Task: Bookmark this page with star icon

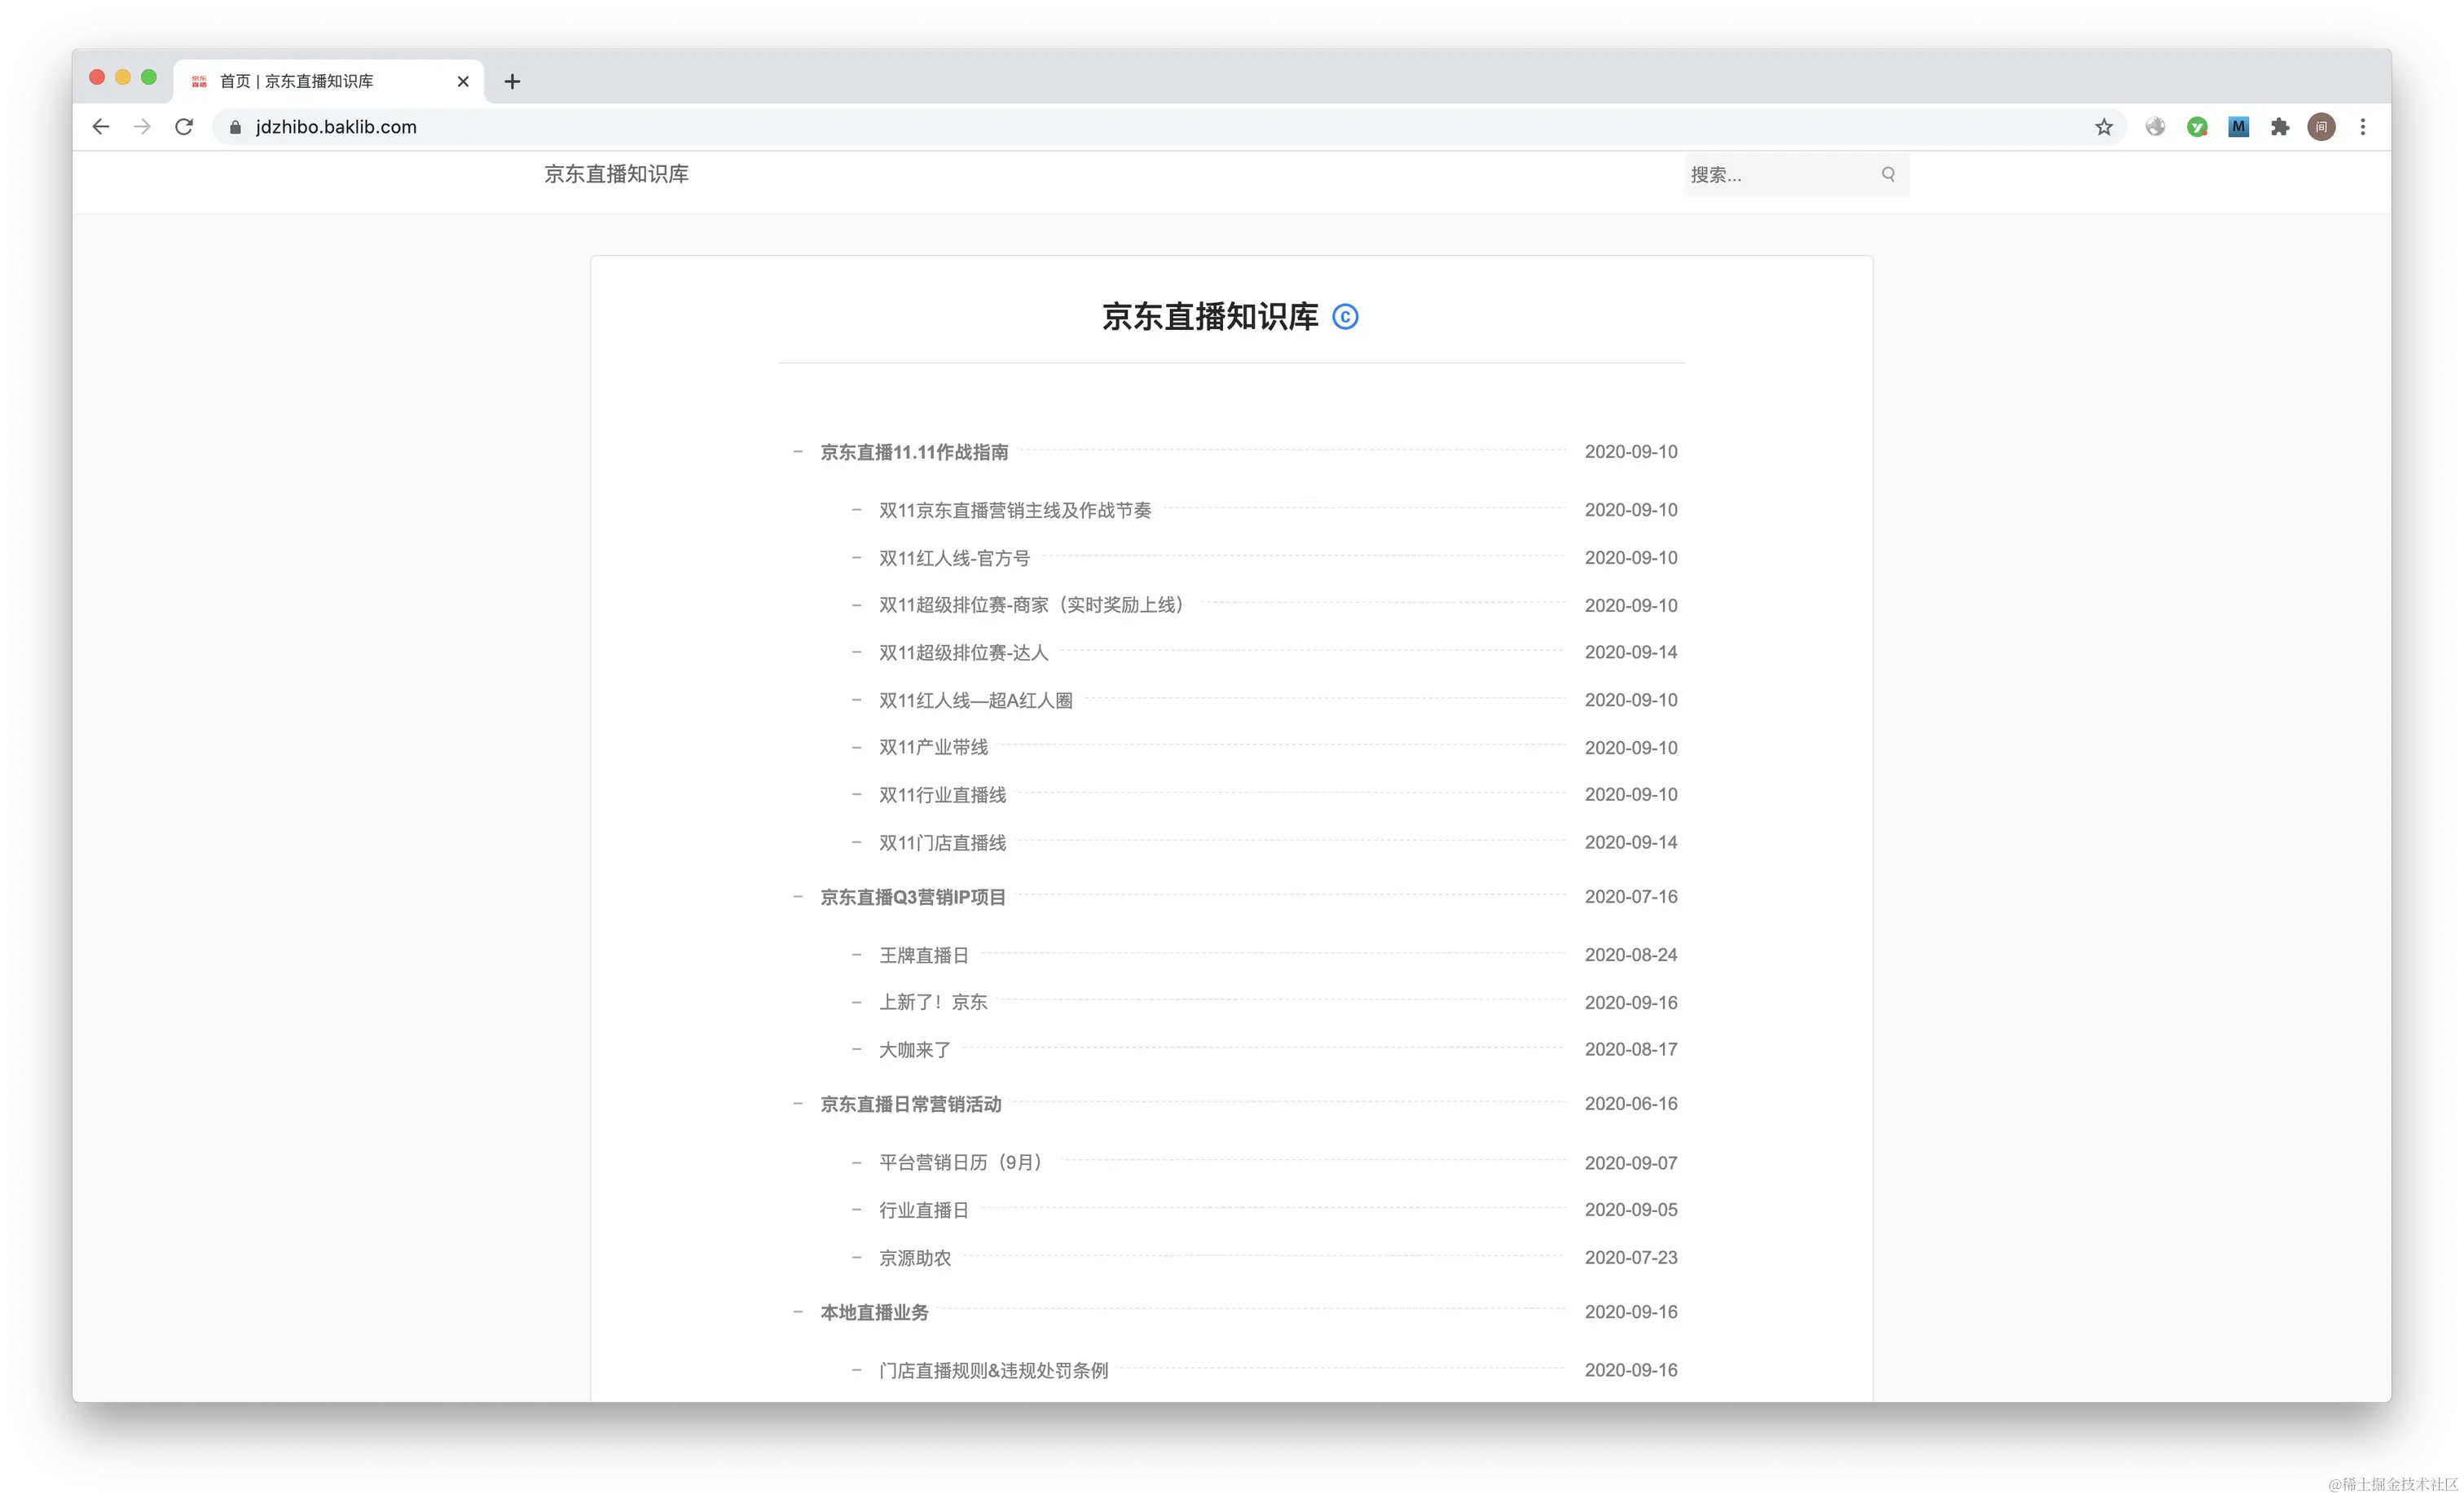Action: coord(2104,127)
